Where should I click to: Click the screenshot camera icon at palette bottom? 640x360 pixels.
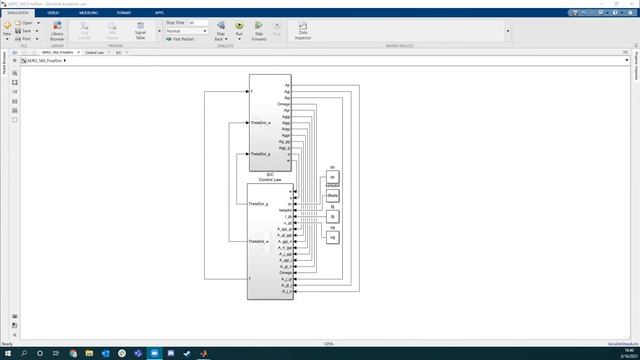coord(15,316)
